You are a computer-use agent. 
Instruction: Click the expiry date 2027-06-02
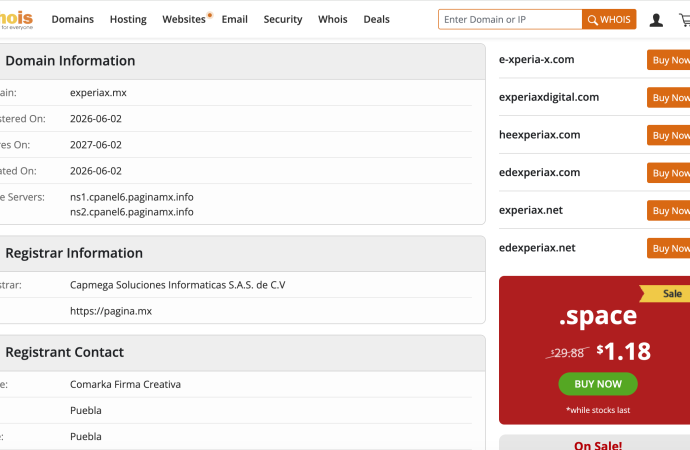coord(95,145)
